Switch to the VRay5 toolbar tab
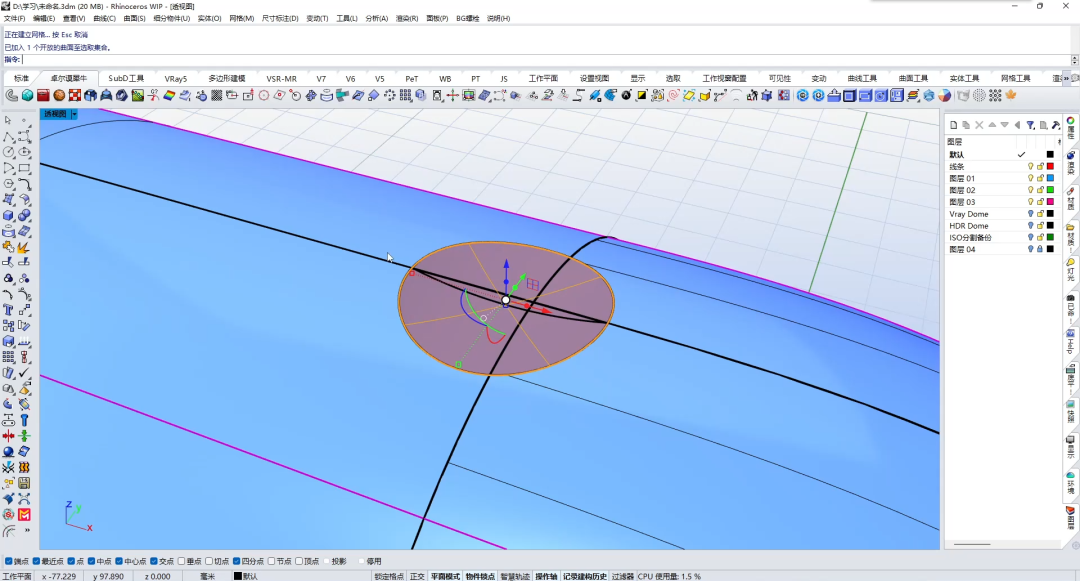1080x581 pixels. pyautogui.click(x=176, y=78)
